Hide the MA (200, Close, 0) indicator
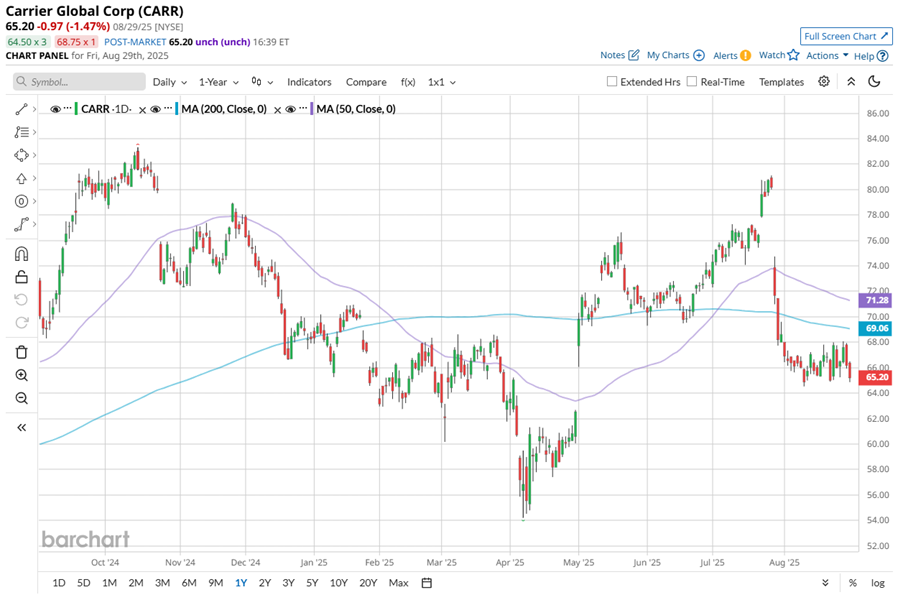 155,109
